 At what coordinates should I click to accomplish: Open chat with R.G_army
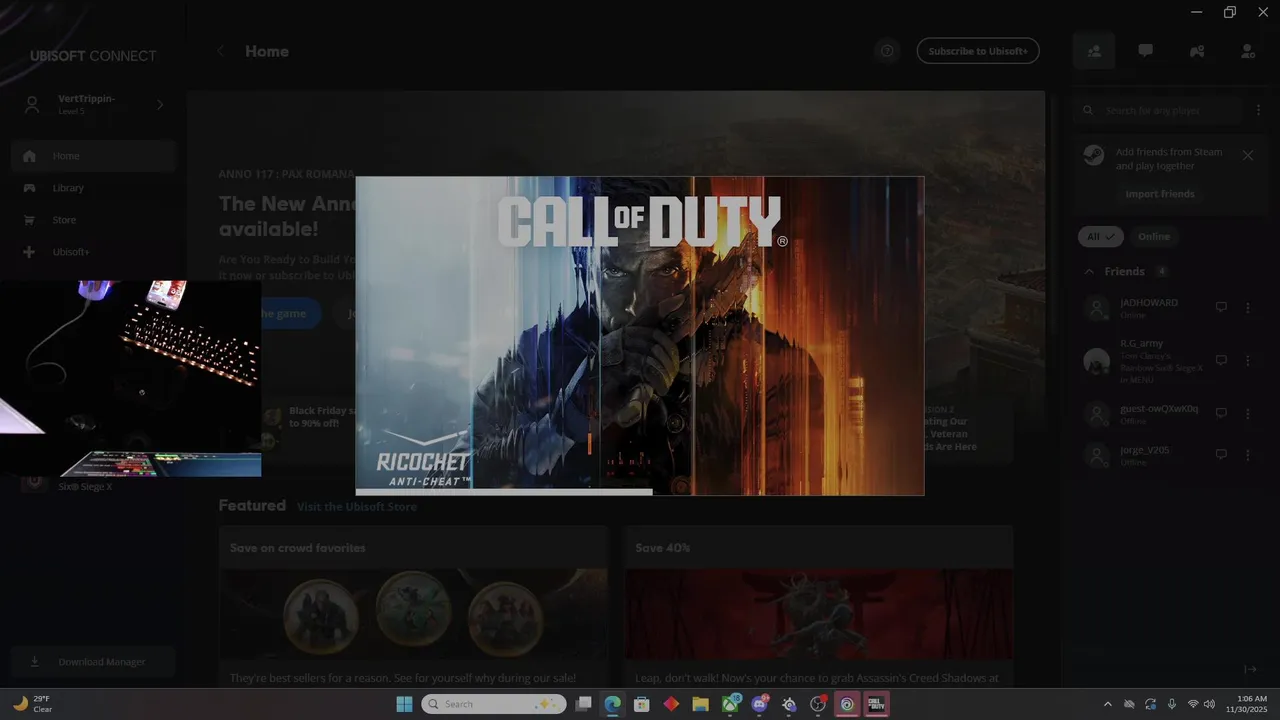coord(1221,360)
